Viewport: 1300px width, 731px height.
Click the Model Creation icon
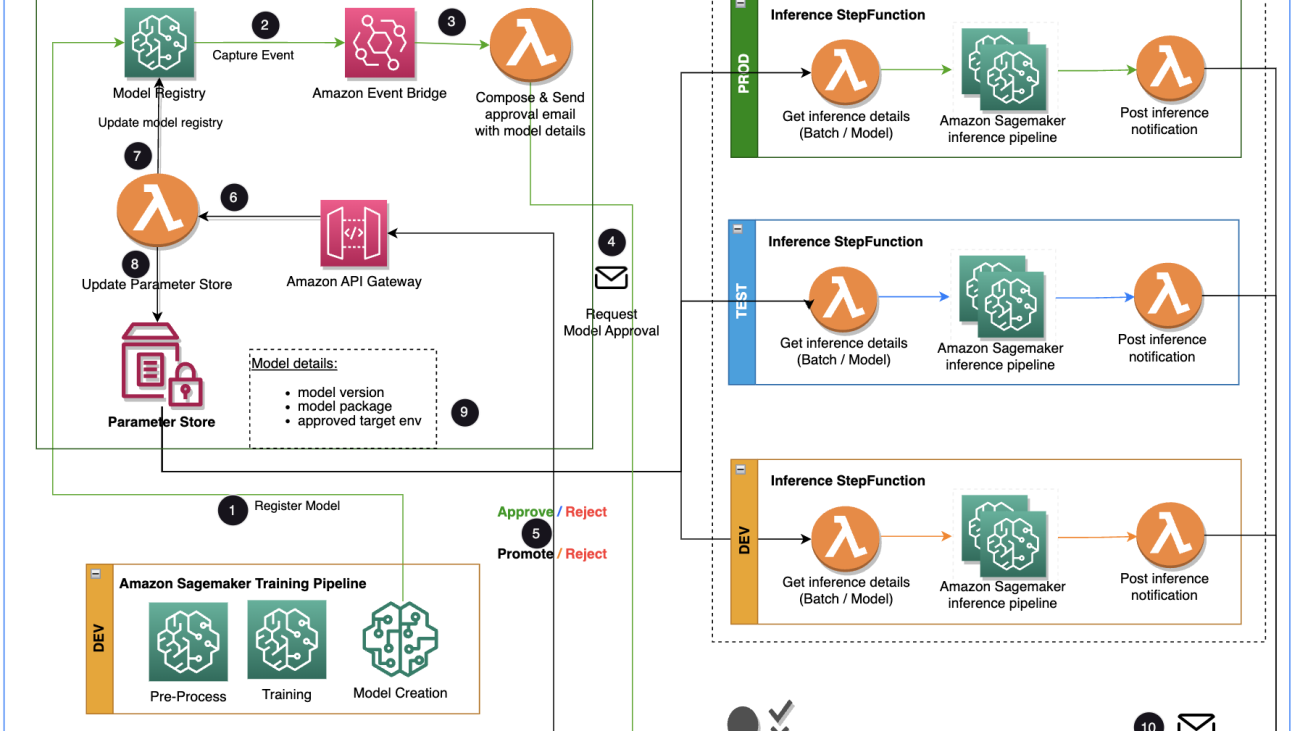400,640
